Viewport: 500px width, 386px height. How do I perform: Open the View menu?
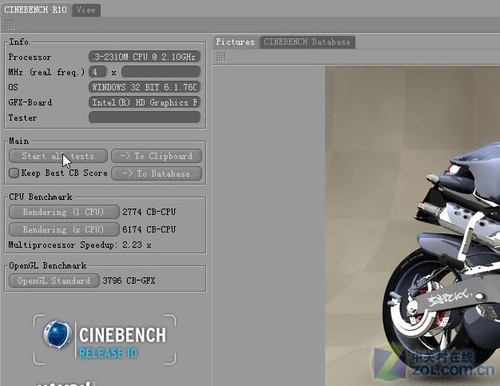(x=86, y=10)
